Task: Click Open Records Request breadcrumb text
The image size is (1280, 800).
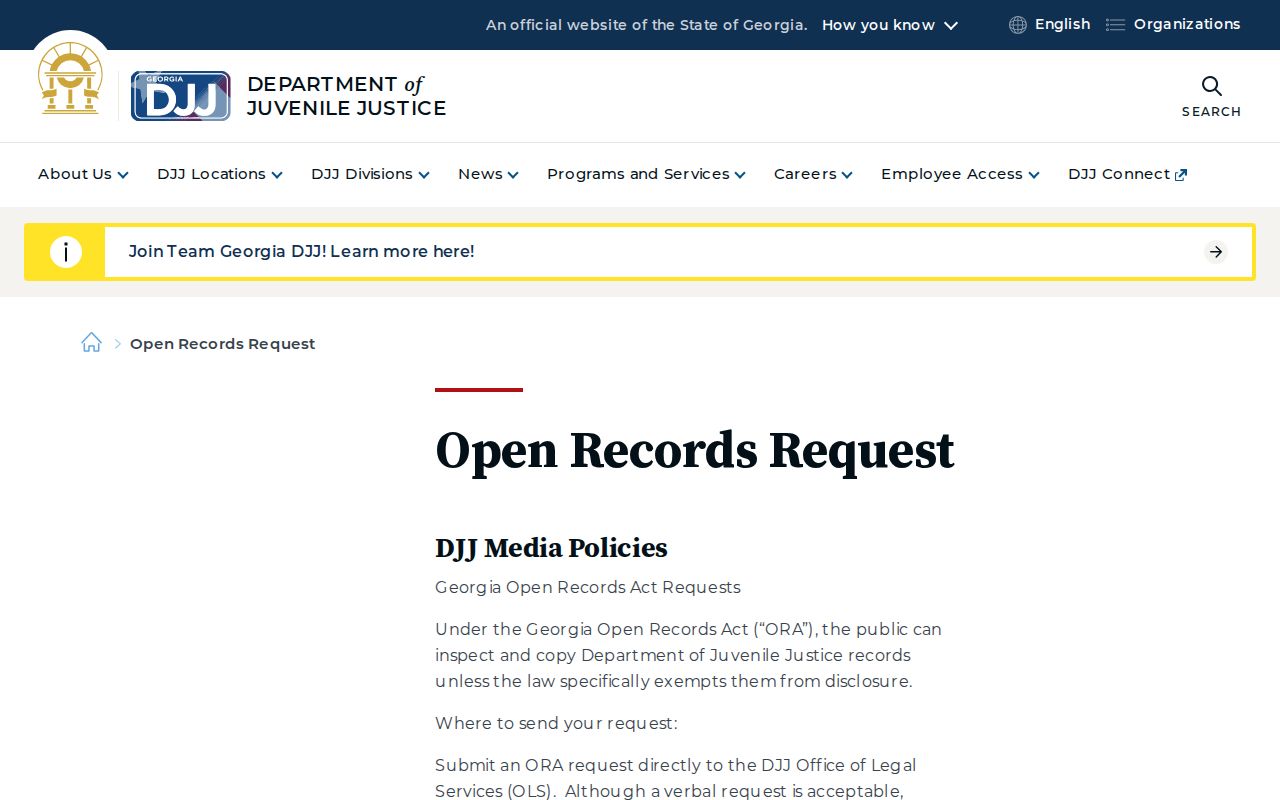Action: (x=222, y=344)
